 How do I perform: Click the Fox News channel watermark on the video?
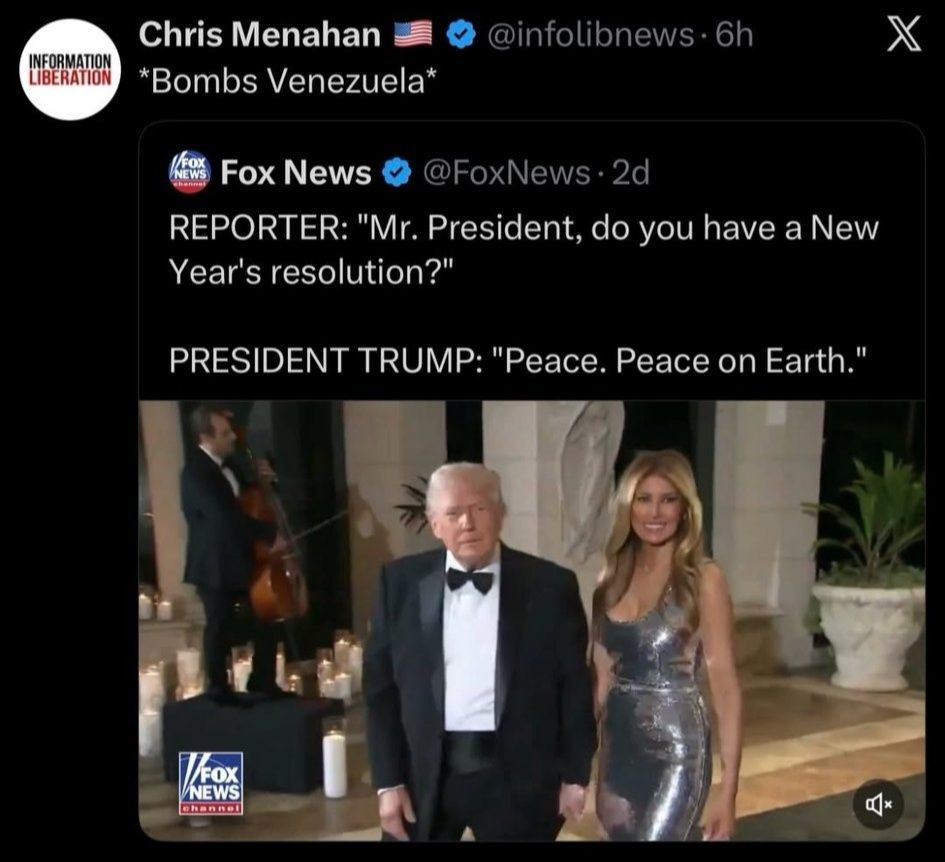pyautogui.click(x=210, y=782)
